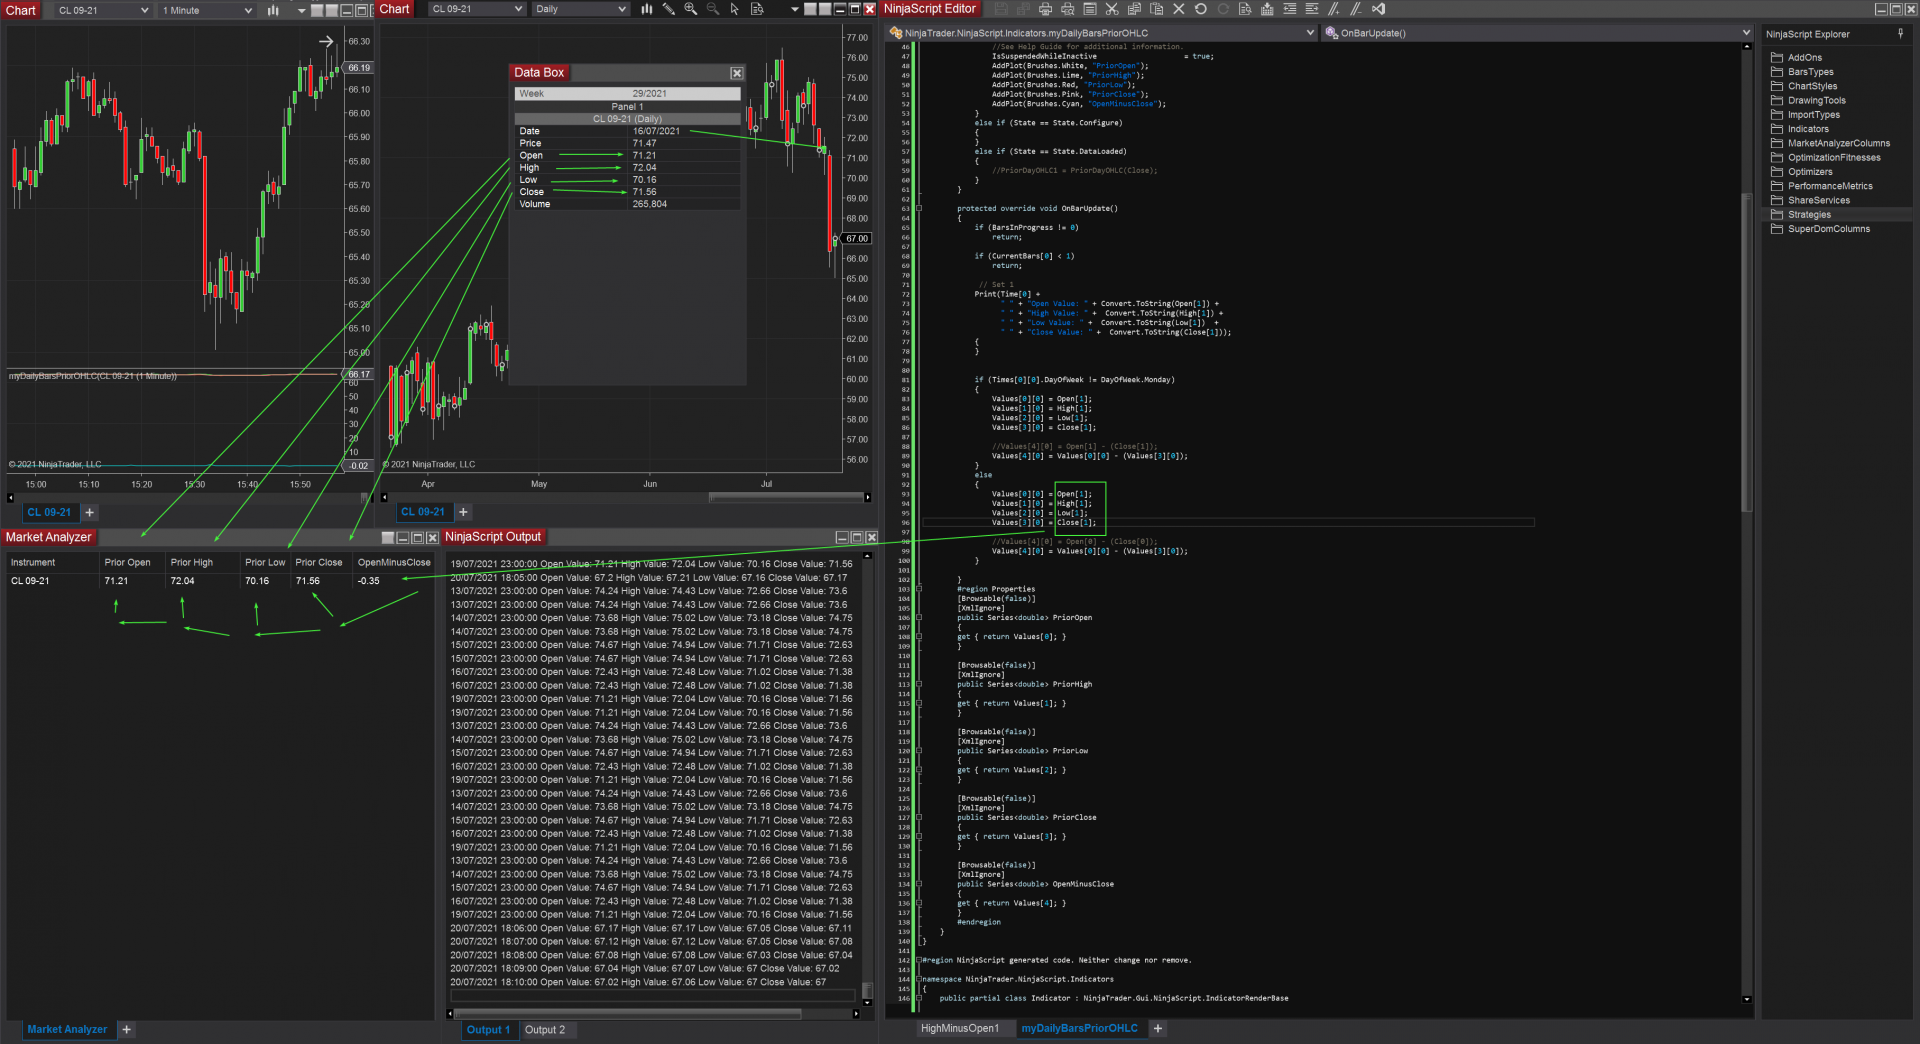Viewport: 1920px width, 1044px height.
Task: Delete selection with the X icon in editor toolbar
Action: [1179, 9]
